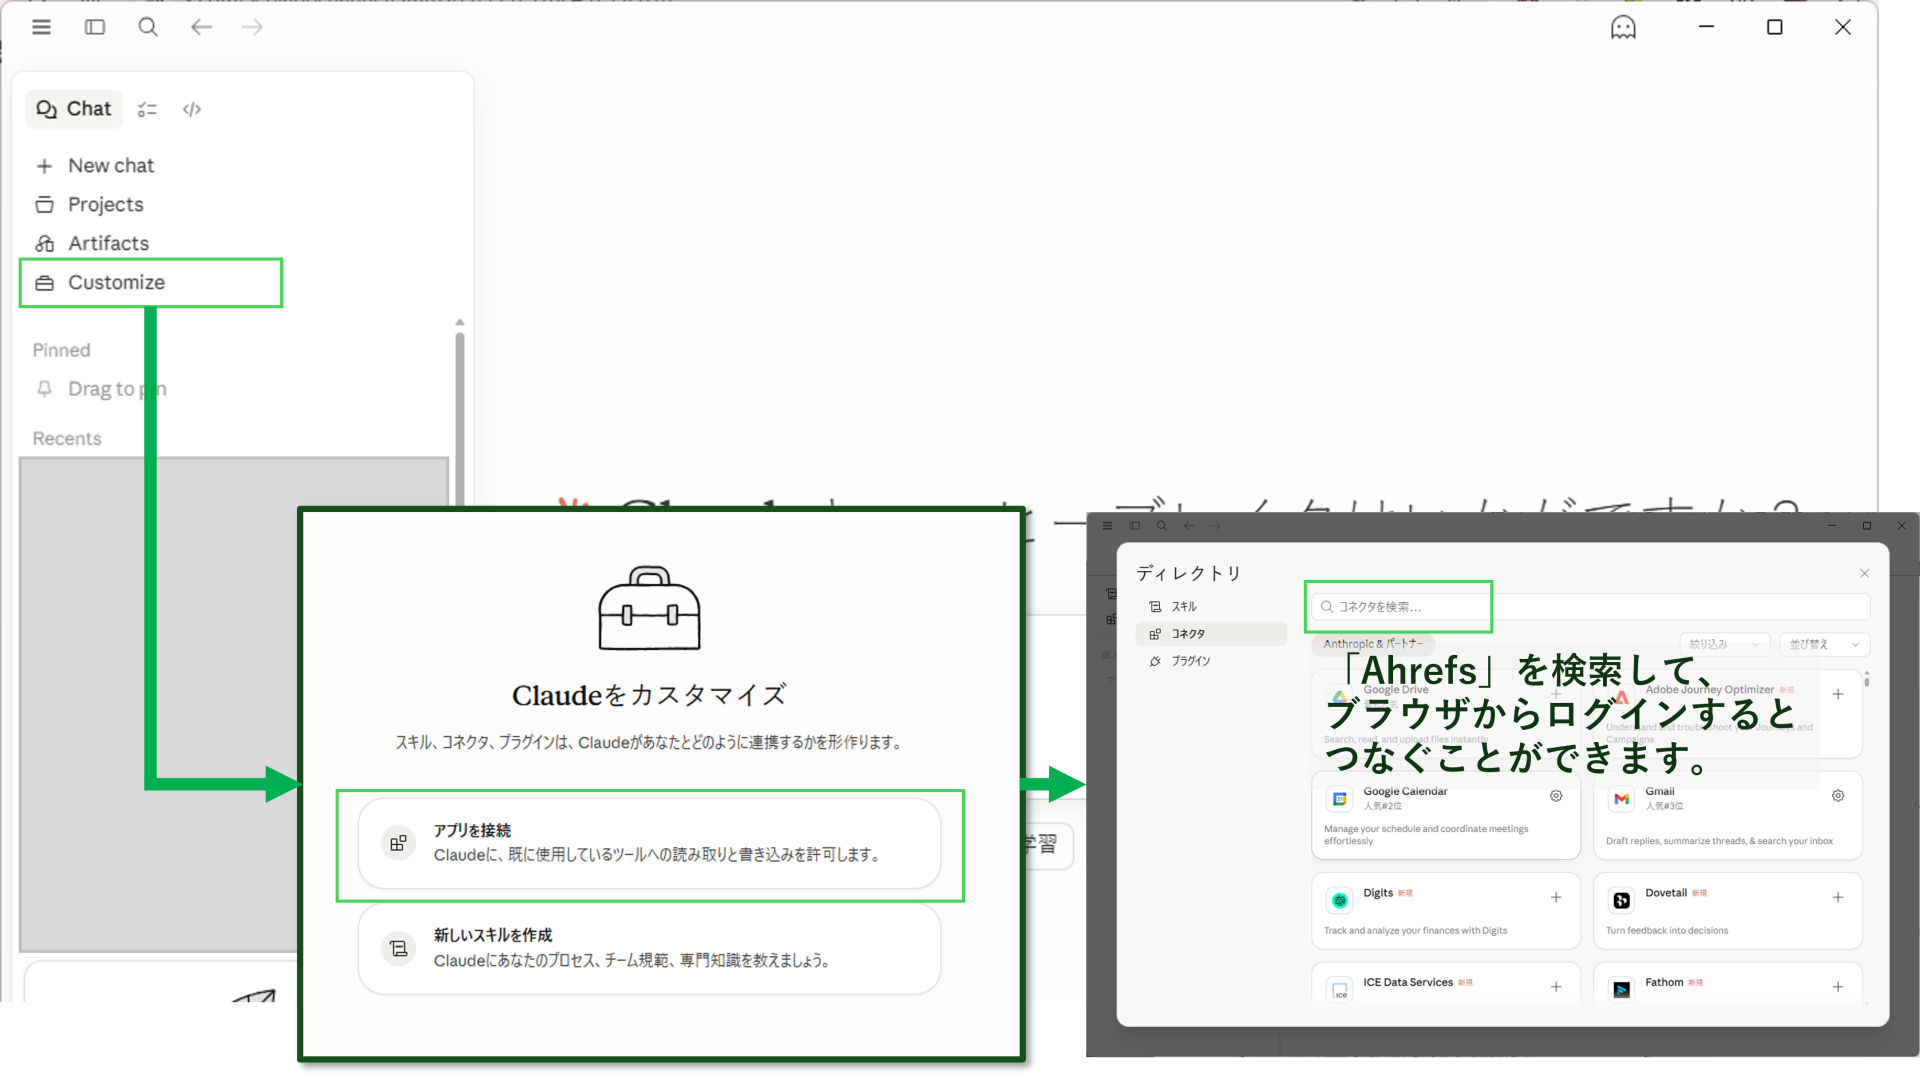This screenshot has width=1920, height=1075.
Task: Expand the 絞り込み filter dropdown
Action: click(1724, 644)
